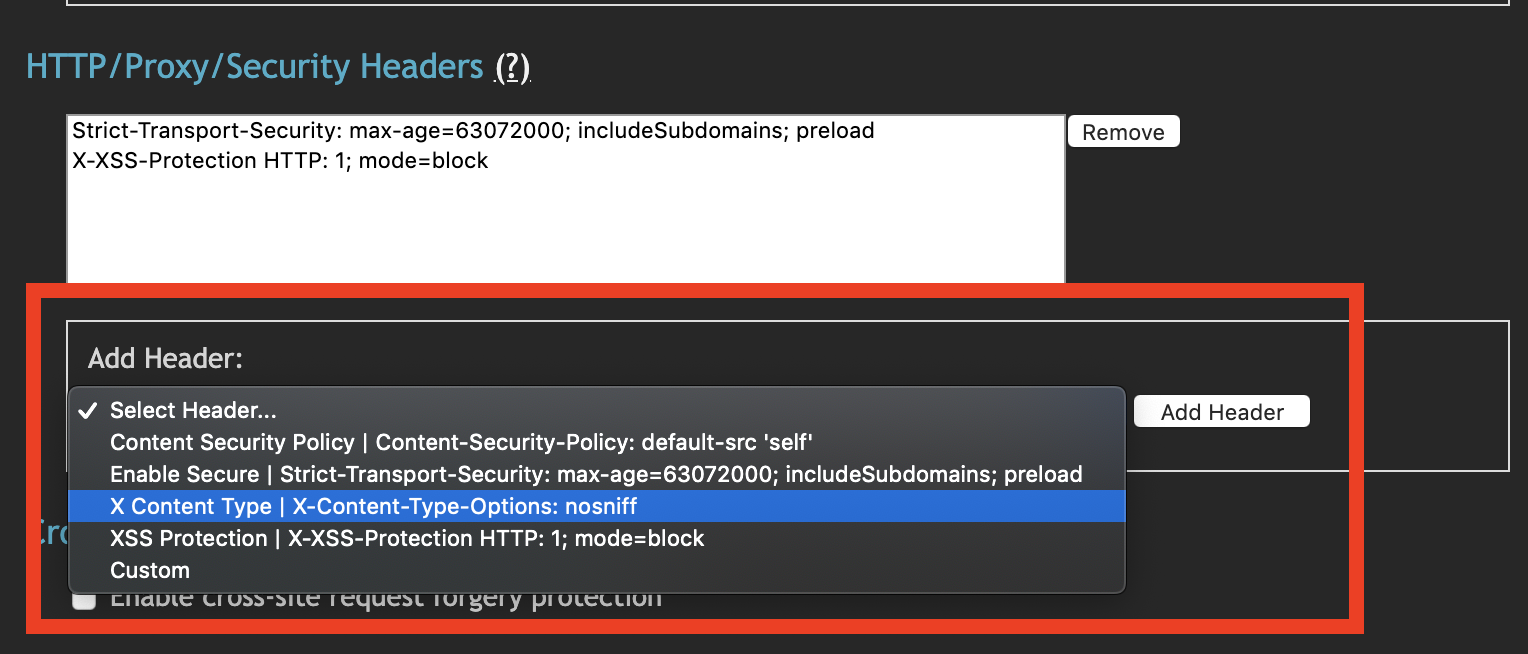Click the "Add Header" button
Viewport: 1528px width, 654px height.
click(x=1221, y=411)
